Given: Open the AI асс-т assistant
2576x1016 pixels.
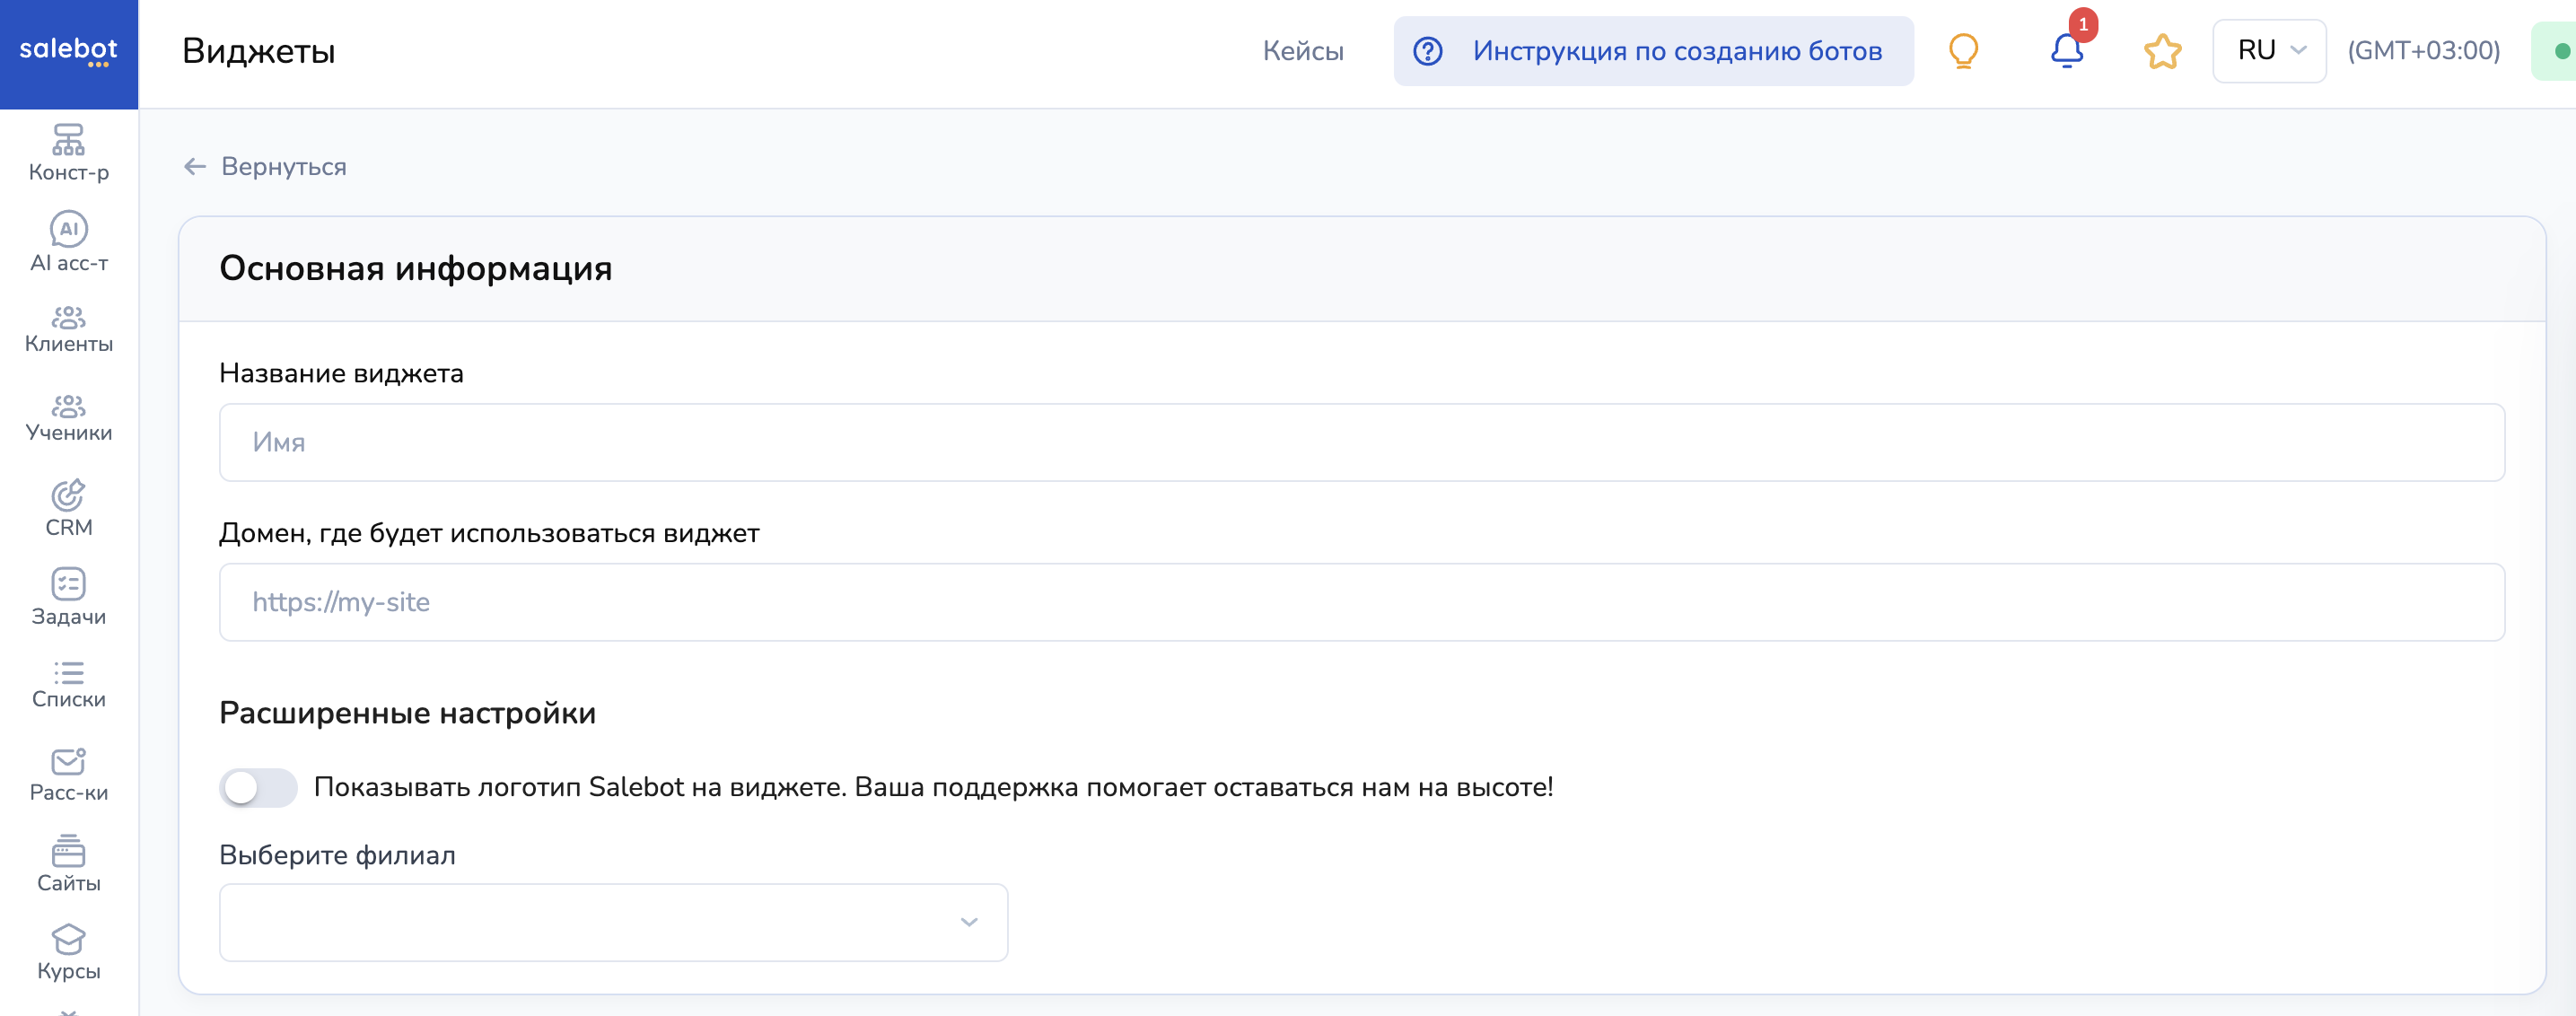Looking at the screenshot, I should pyautogui.click(x=68, y=242).
